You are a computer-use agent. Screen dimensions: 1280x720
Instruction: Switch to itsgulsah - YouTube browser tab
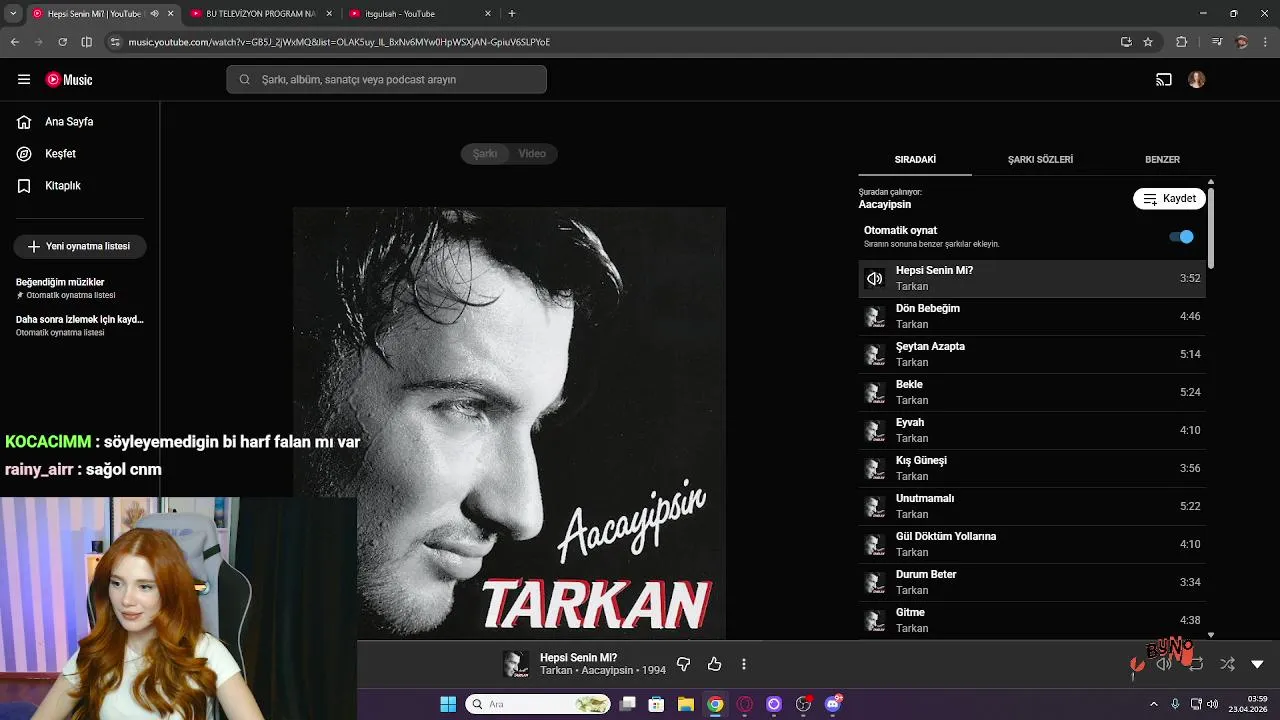coord(420,14)
